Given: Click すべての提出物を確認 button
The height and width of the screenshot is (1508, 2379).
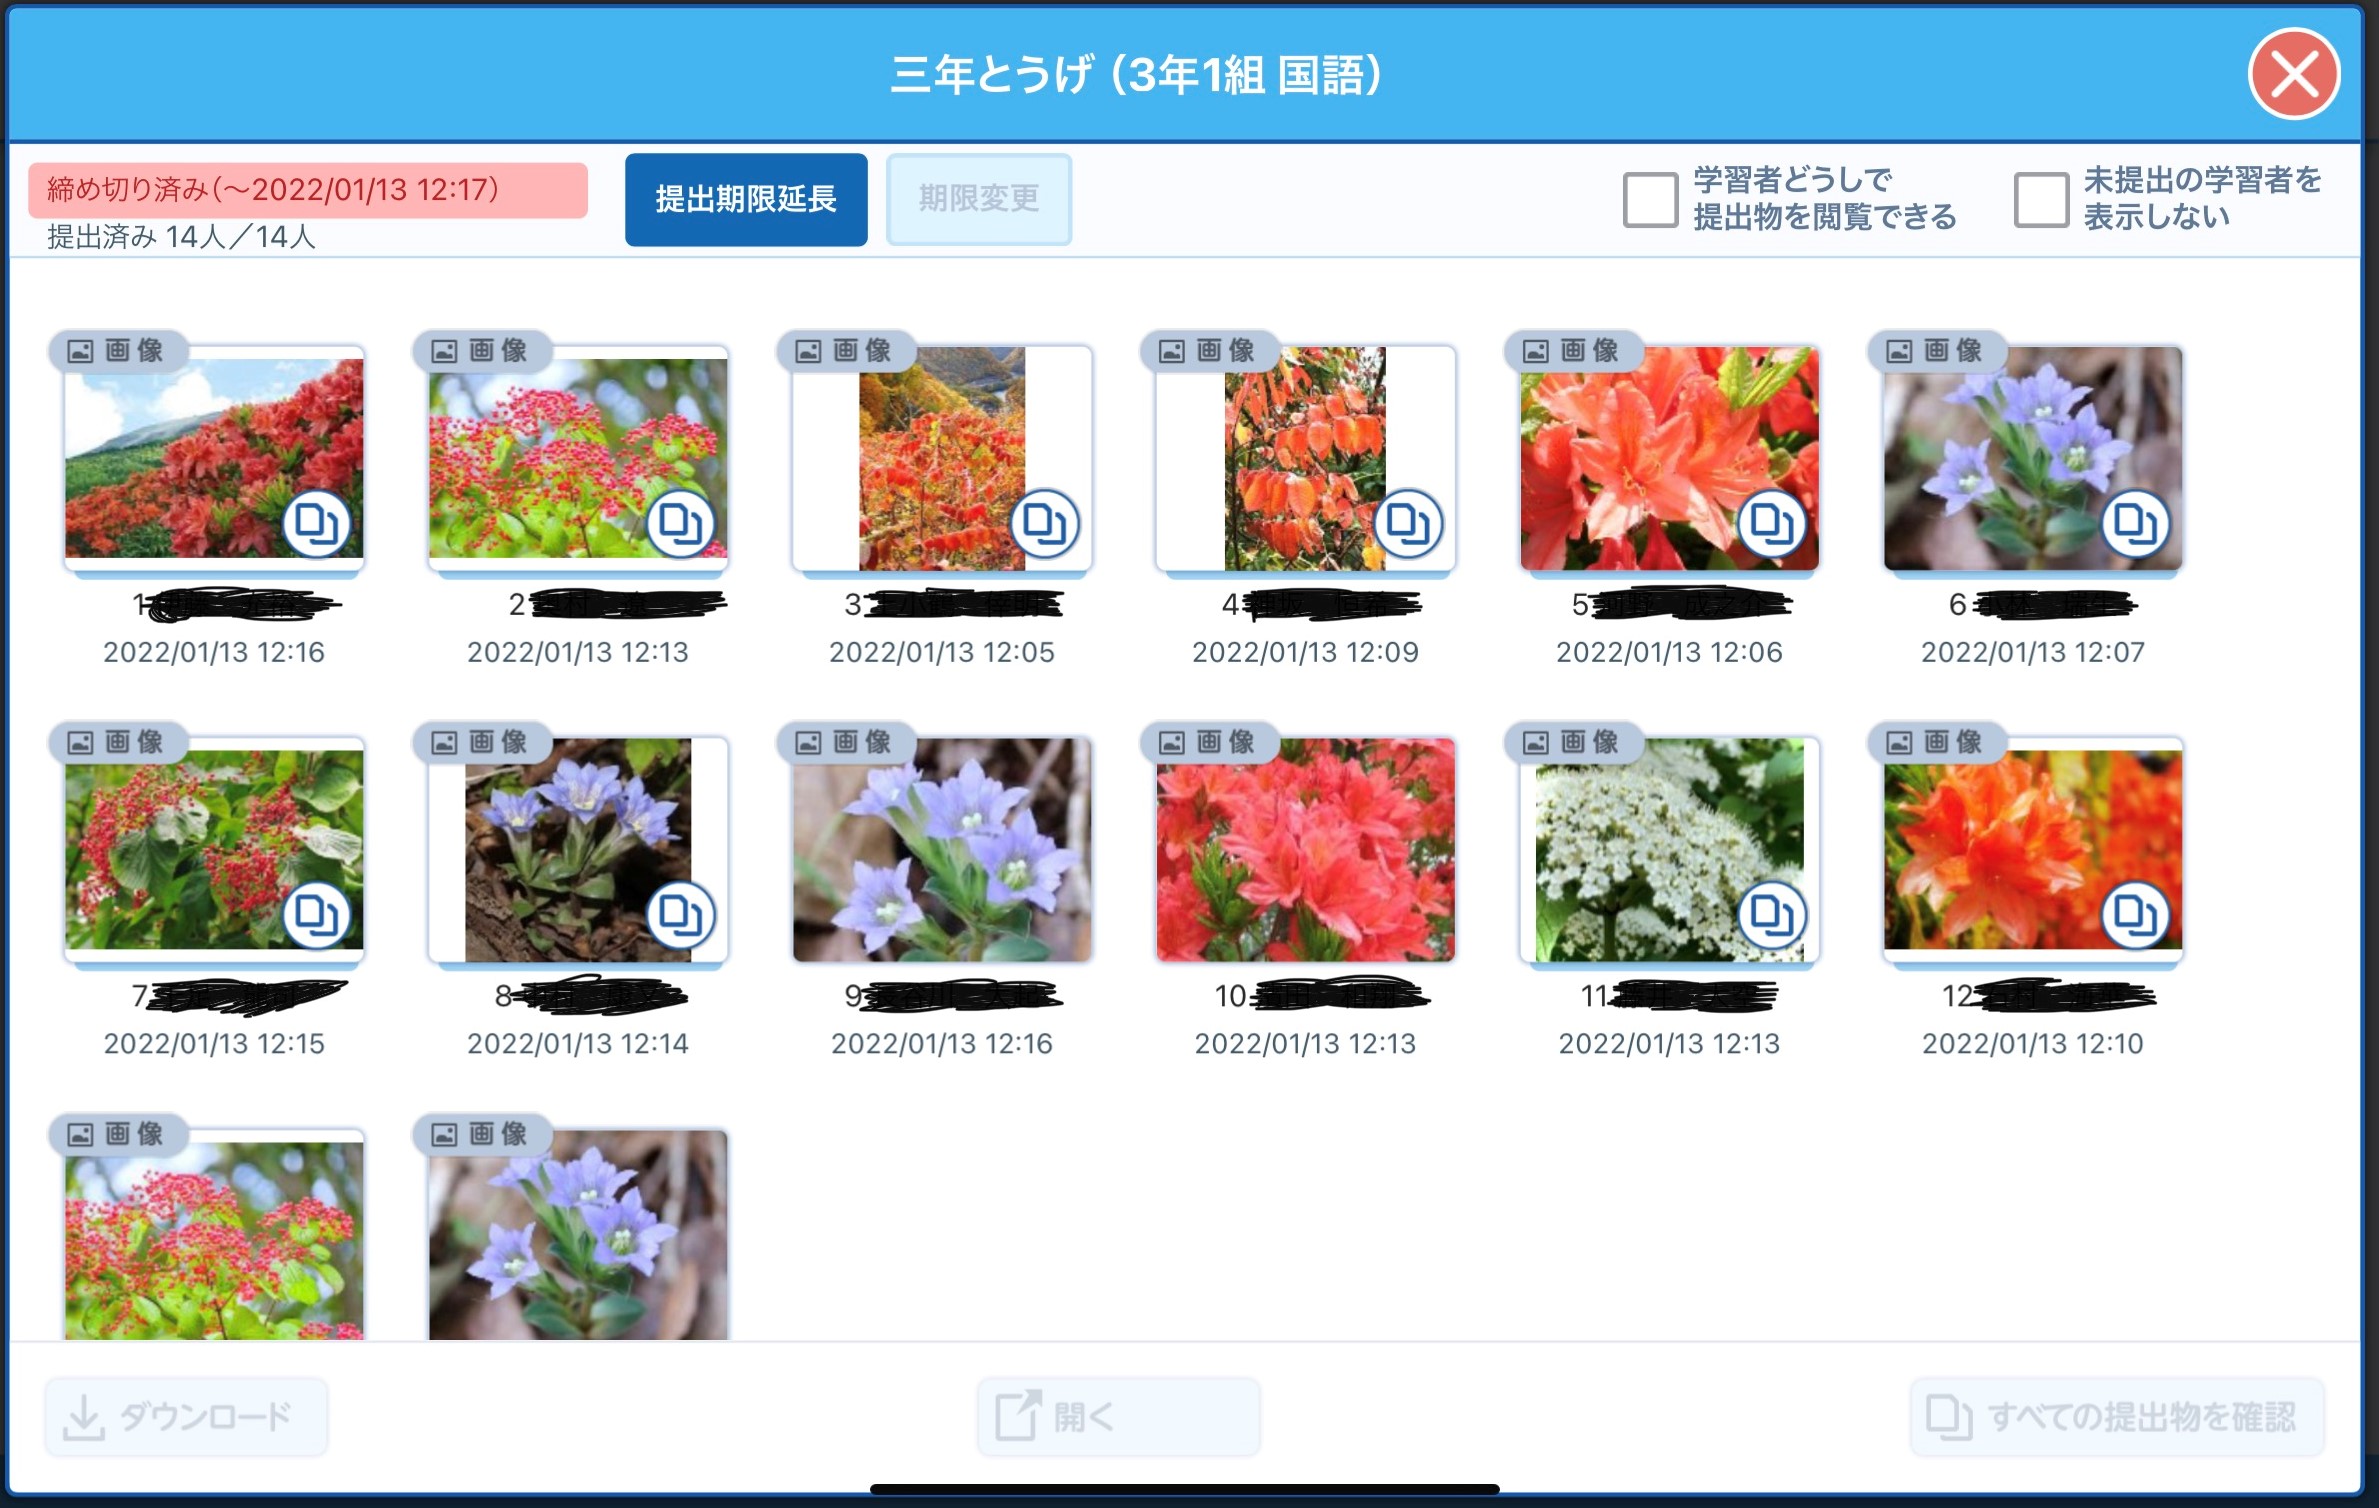Looking at the screenshot, I should (x=2116, y=1416).
